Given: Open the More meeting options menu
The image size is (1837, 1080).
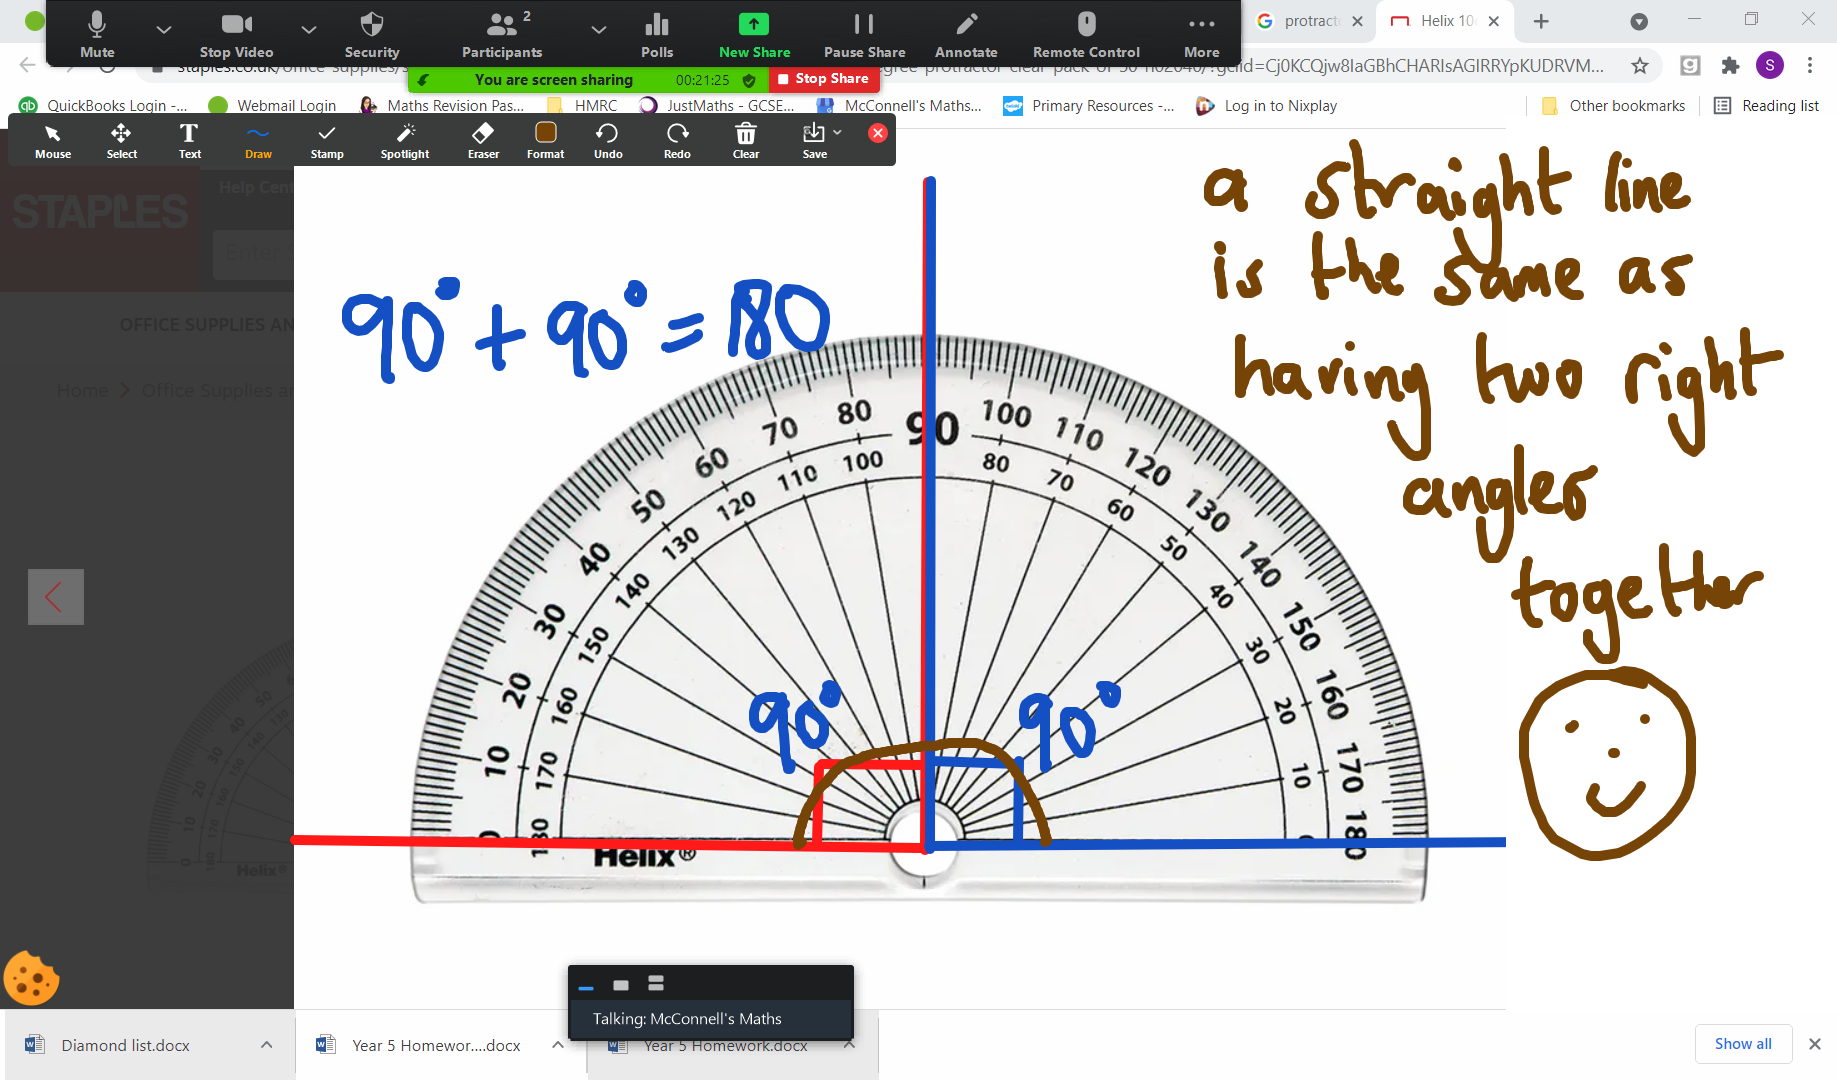Looking at the screenshot, I should point(1201,34).
